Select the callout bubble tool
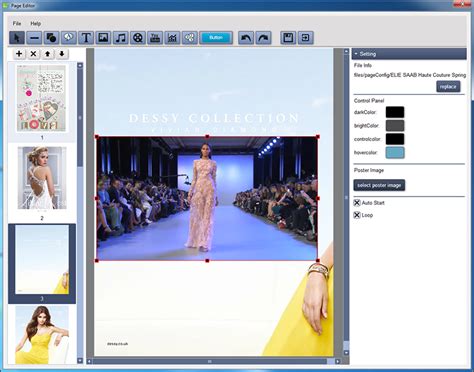Screen dimensions: 474x372 pos(69,38)
